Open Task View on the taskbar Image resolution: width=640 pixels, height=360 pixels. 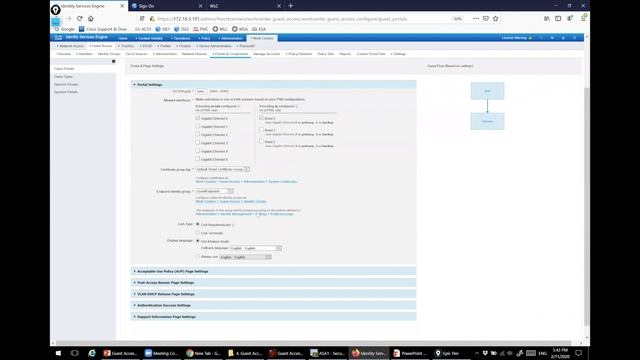pyautogui.click(x=75, y=353)
